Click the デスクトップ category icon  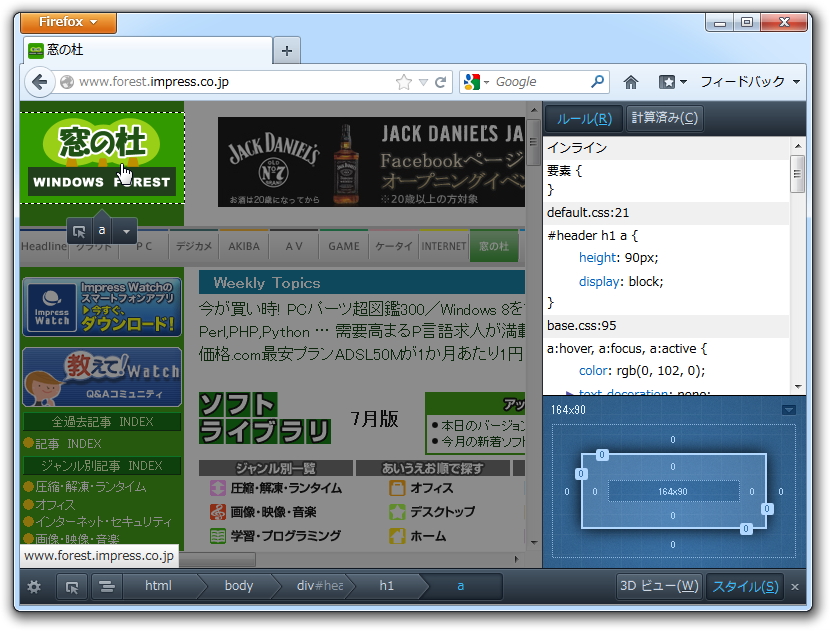click(x=397, y=512)
